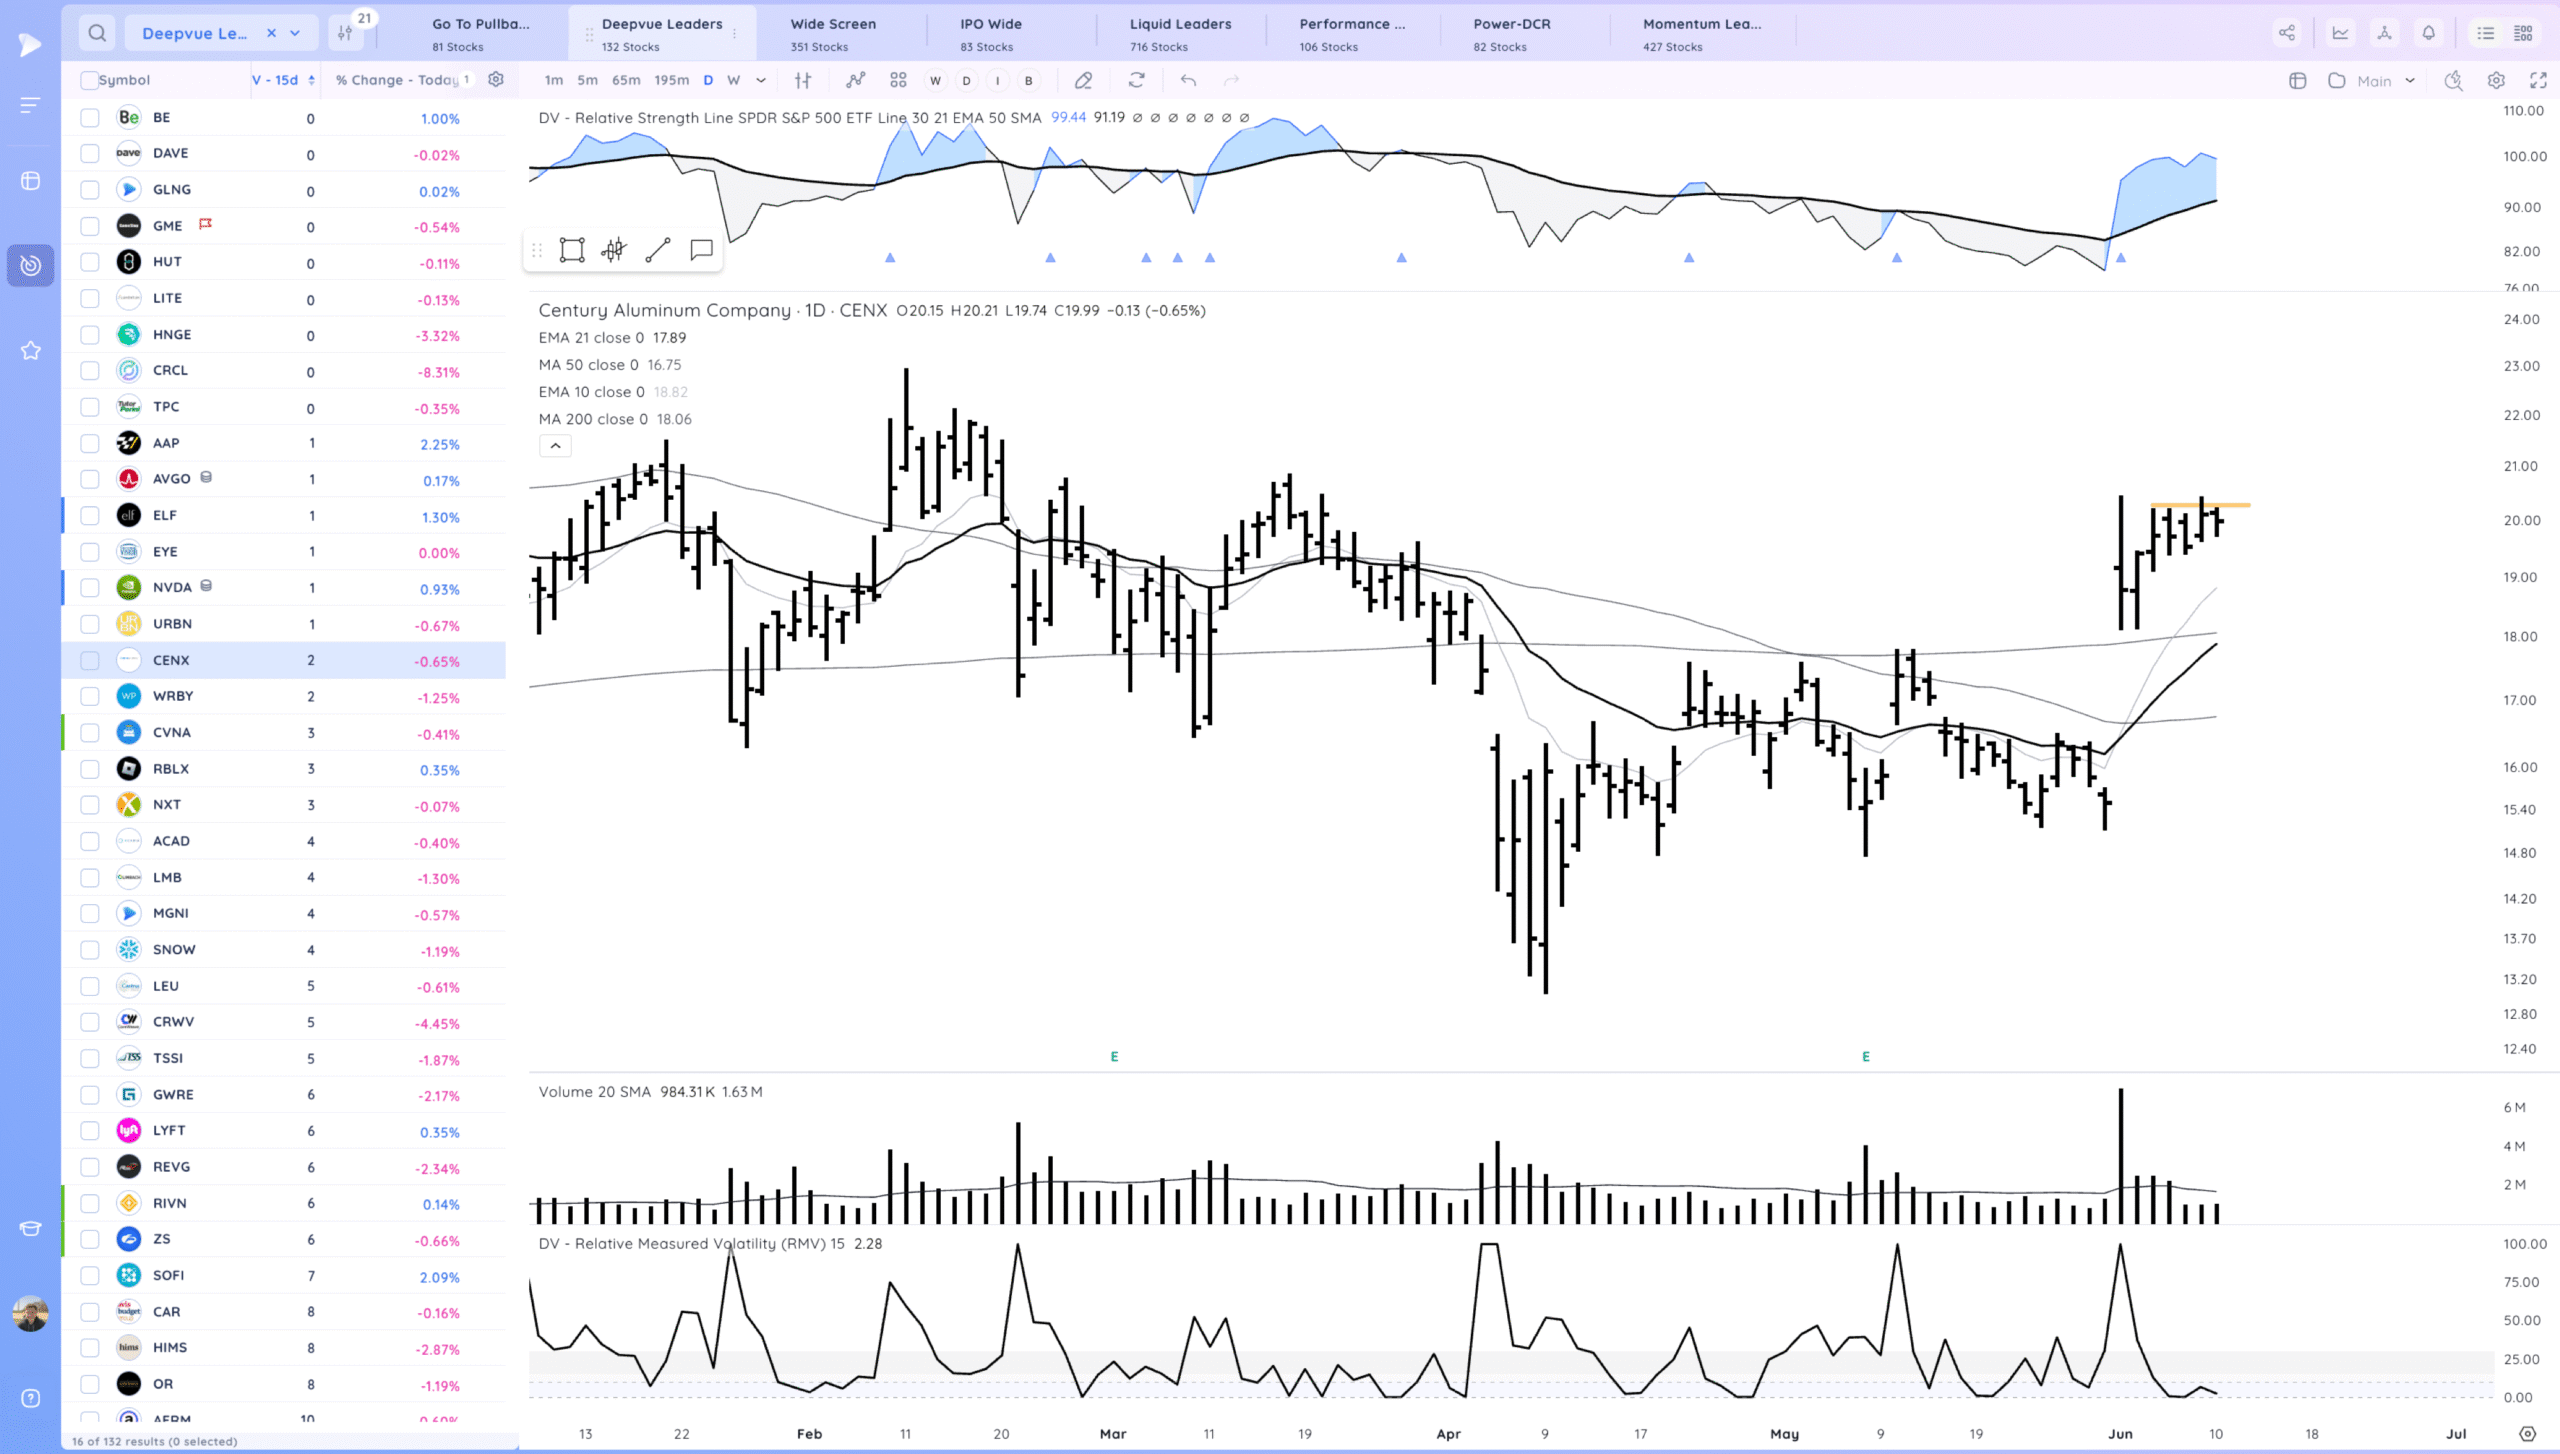Enter fullscreen chart mode

tap(2538, 80)
